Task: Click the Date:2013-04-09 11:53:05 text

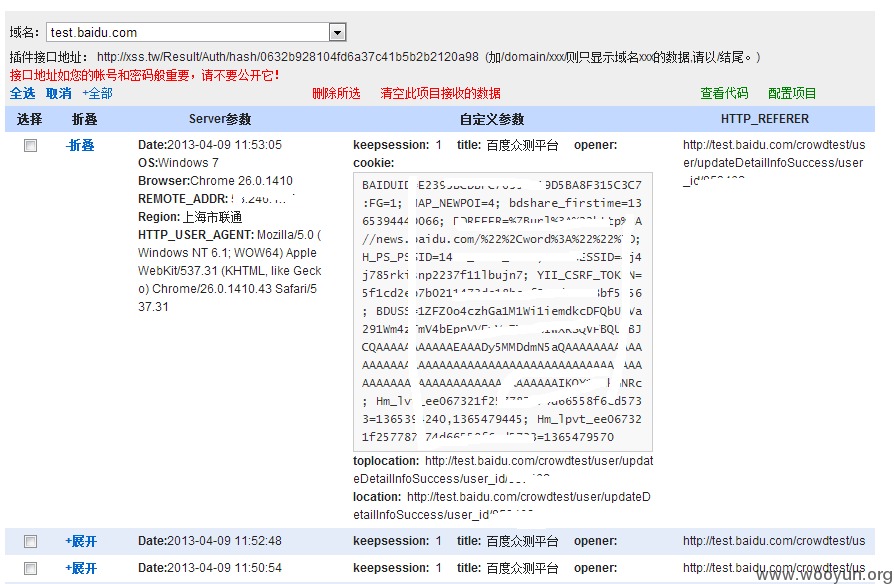Action: (x=210, y=145)
